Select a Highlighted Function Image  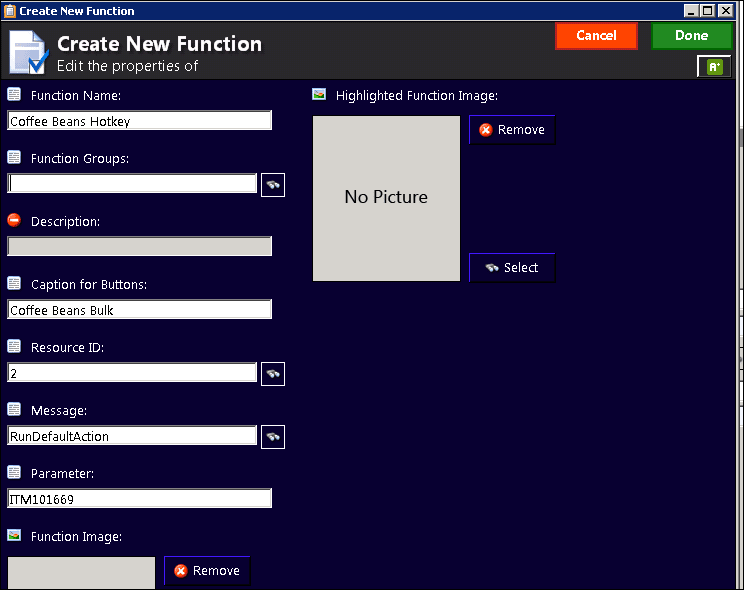512,268
